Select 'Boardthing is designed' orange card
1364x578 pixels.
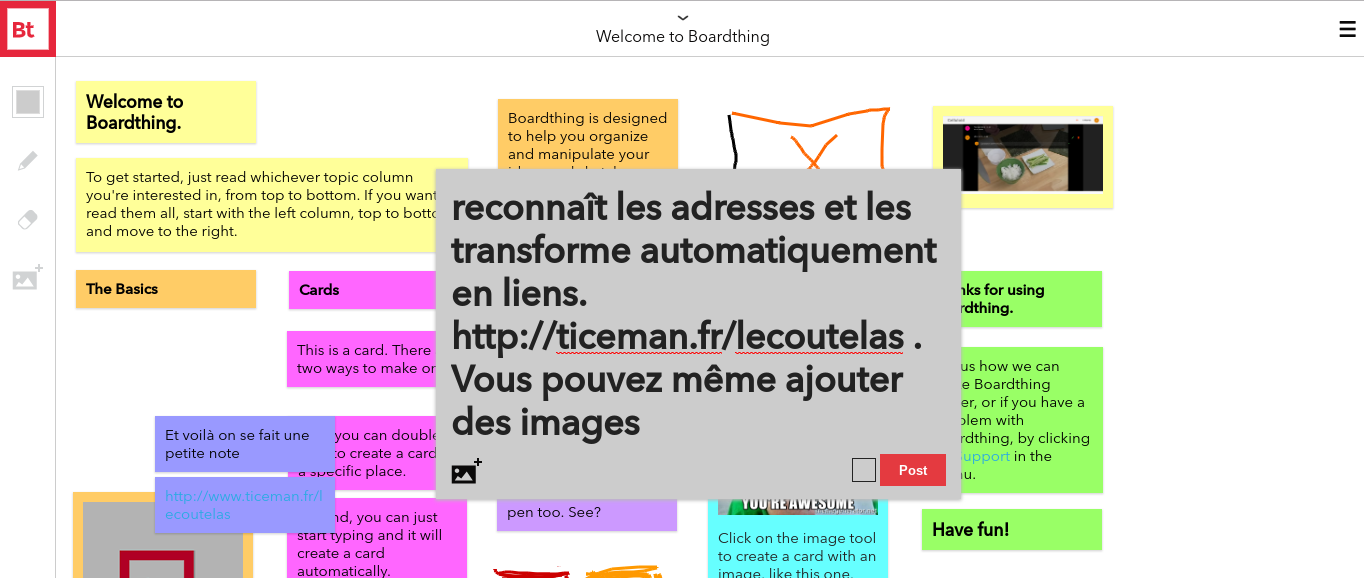pos(588,134)
